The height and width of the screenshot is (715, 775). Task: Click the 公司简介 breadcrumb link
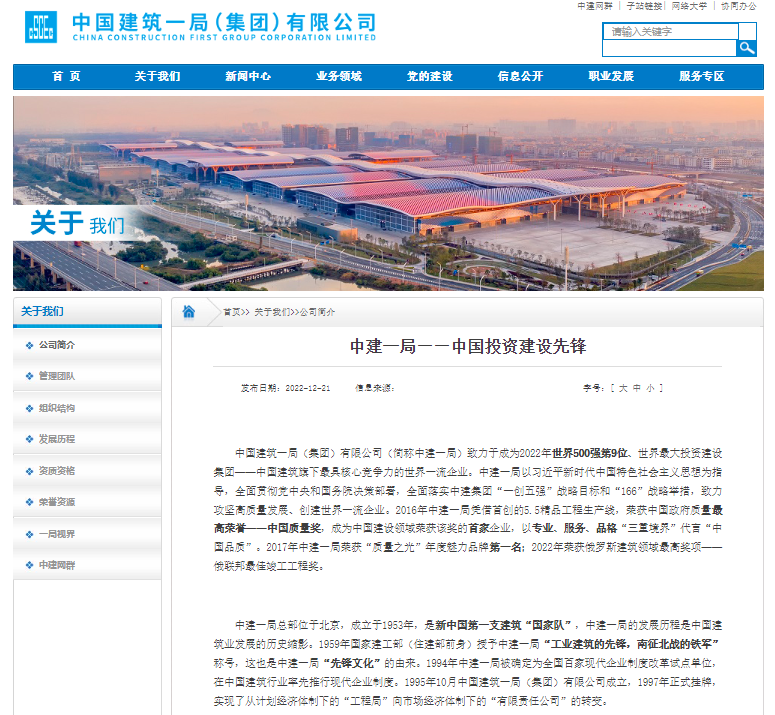[317, 312]
